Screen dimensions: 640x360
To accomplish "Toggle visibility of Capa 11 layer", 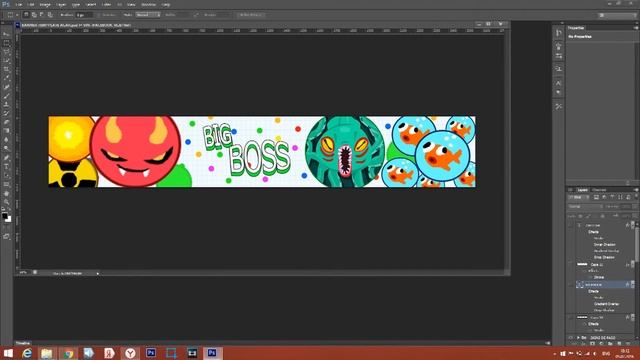I will [571, 264].
